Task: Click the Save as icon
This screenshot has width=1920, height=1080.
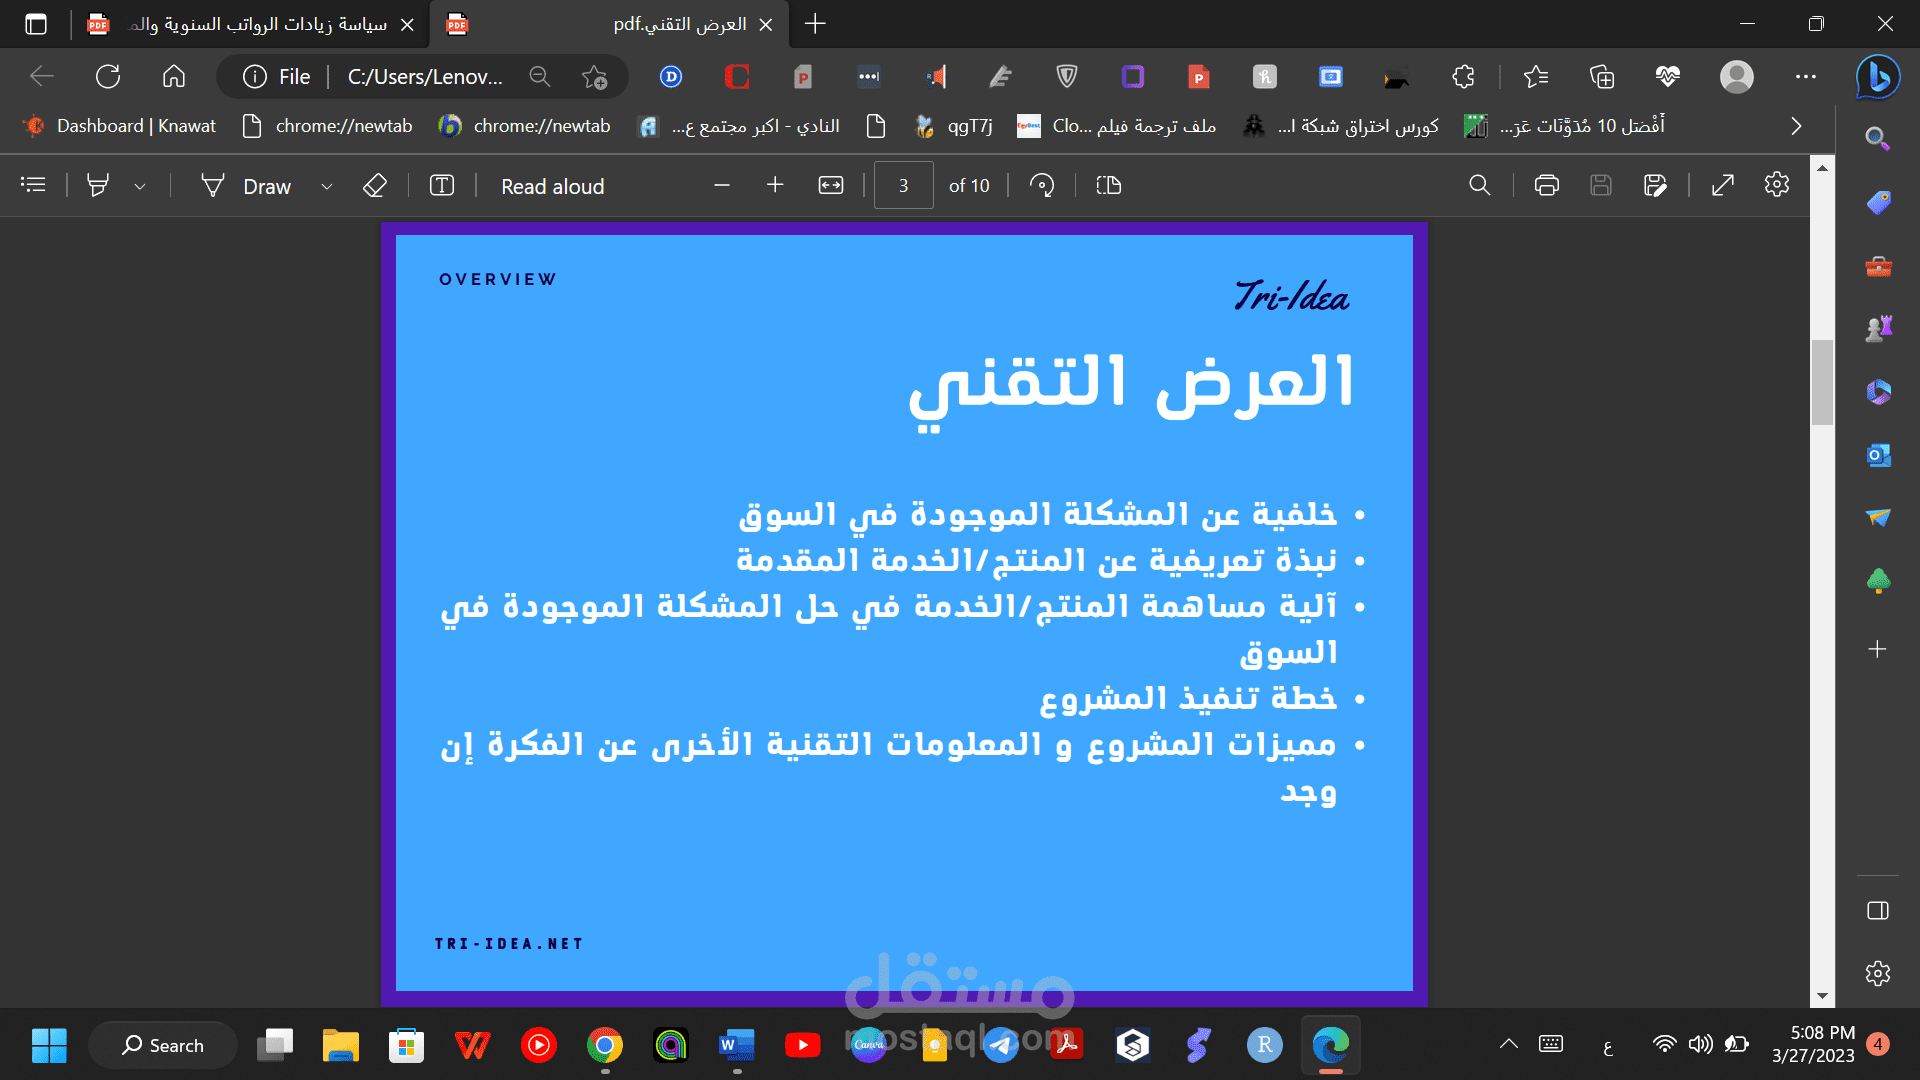Action: pyautogui.click(x=1655, y=185)
